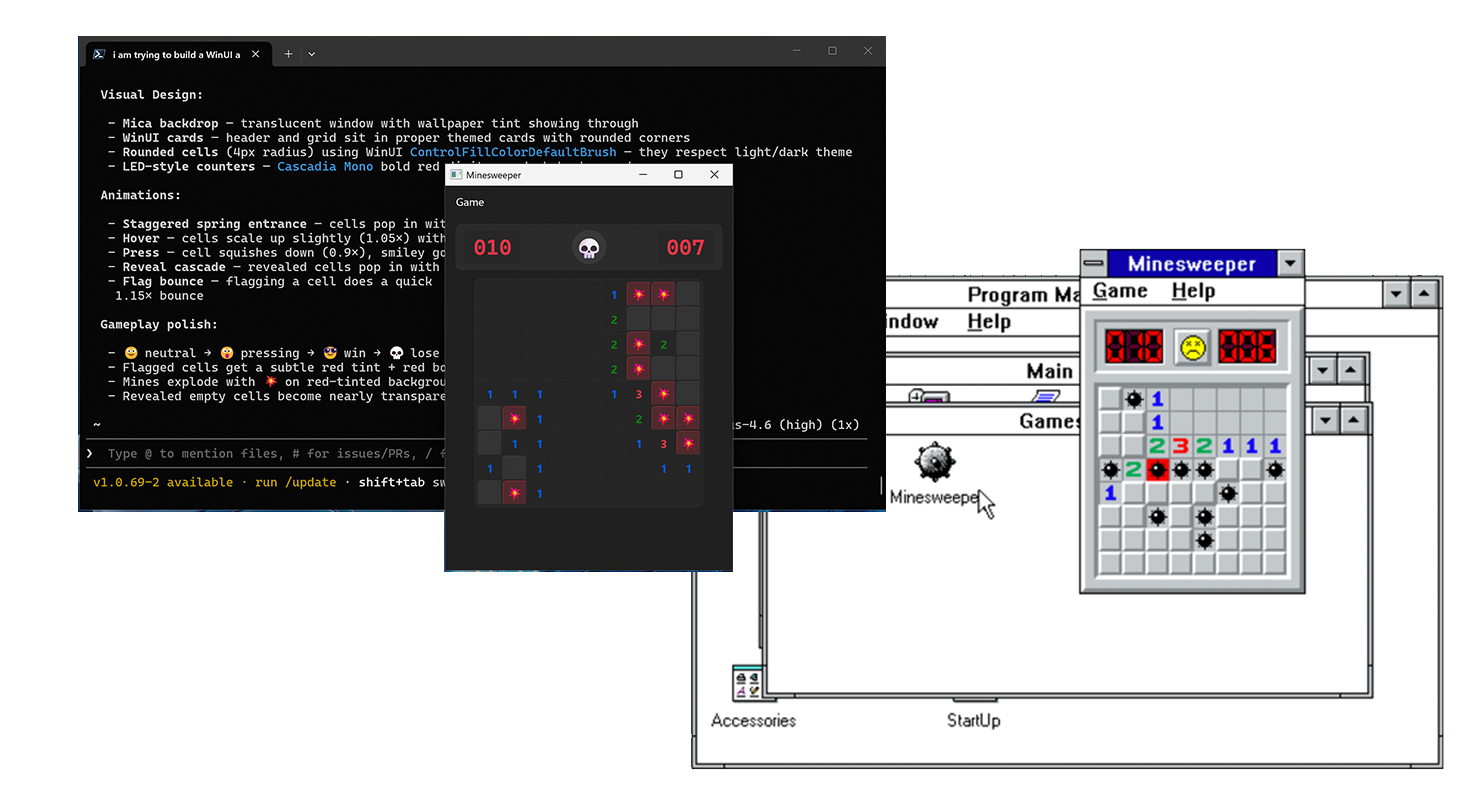Select the StartUp group label in Program Manager
Viewport: 1480px width, 800px height.
click(x=974, y=720)
